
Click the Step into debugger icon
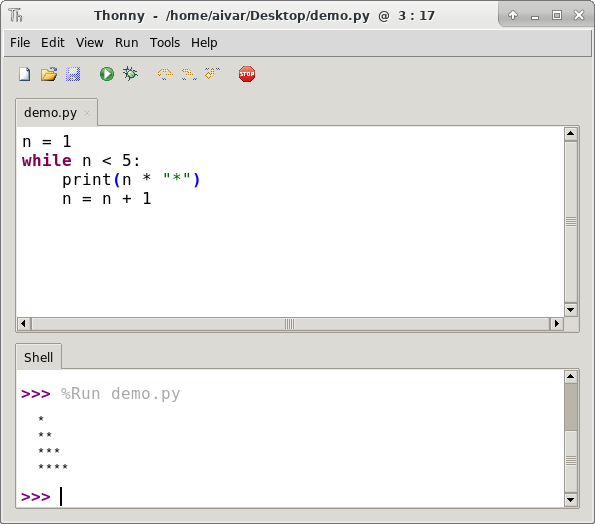coord(189,74)
